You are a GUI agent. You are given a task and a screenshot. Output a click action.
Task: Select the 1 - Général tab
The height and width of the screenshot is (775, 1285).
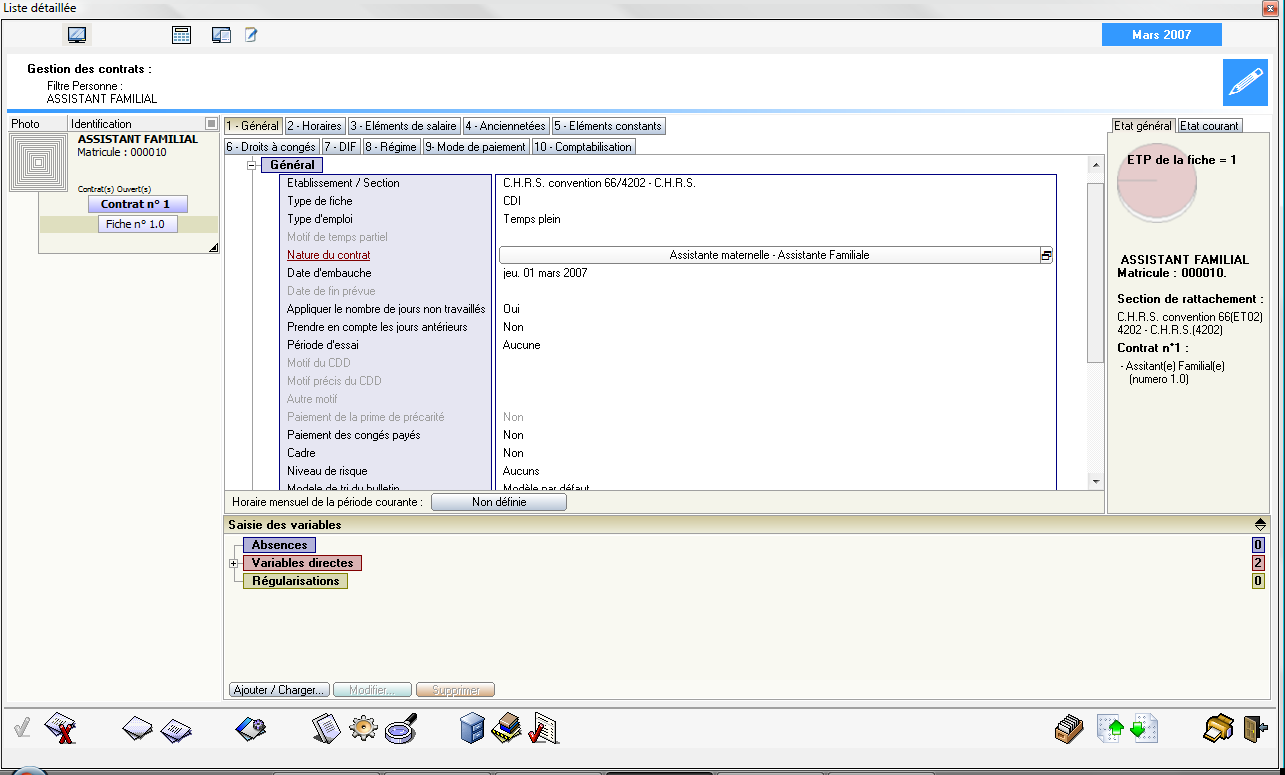click(x=253, y=126)
